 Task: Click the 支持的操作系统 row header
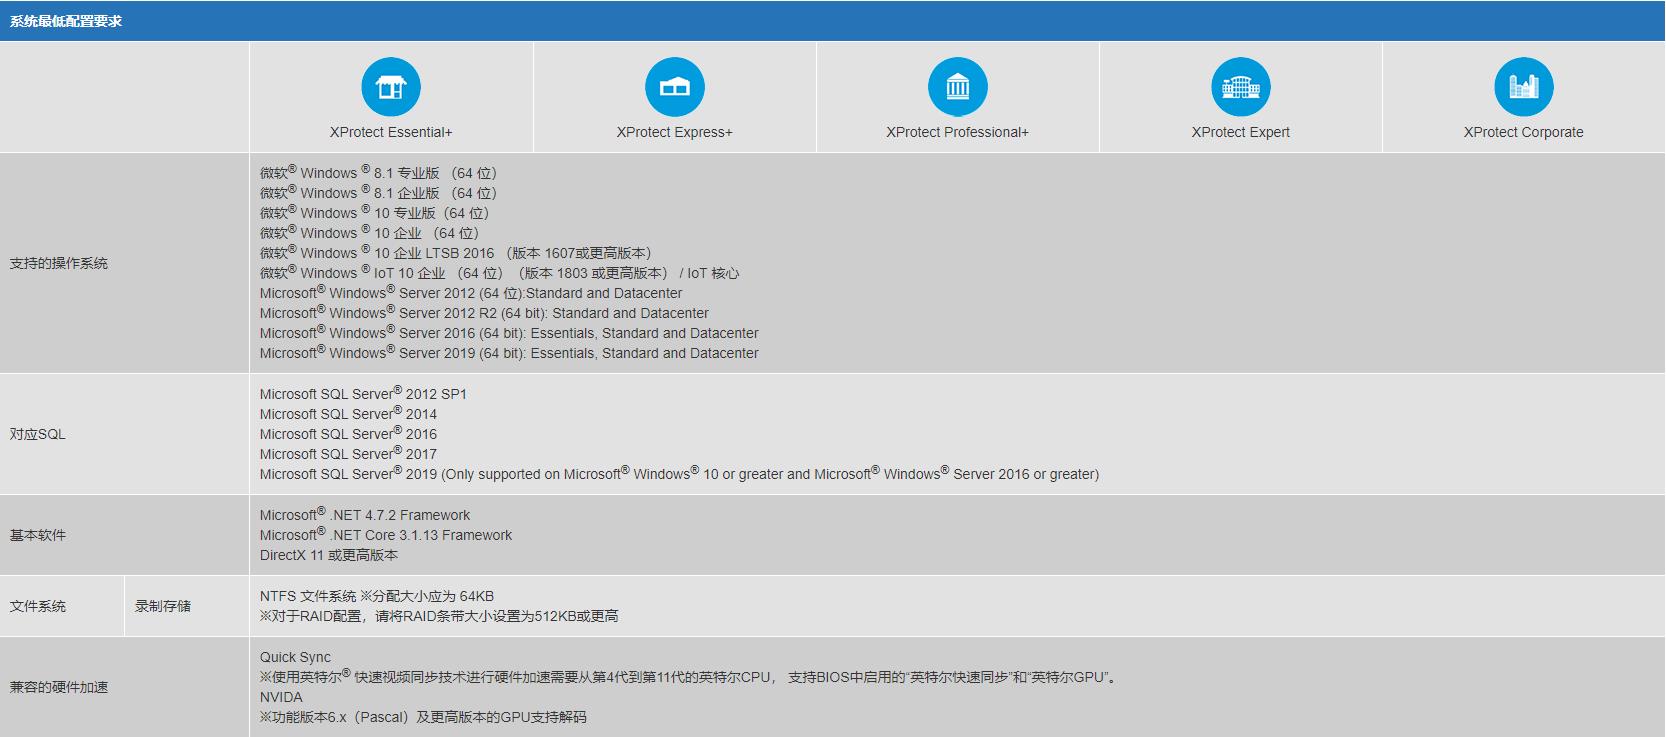[59, 263]
